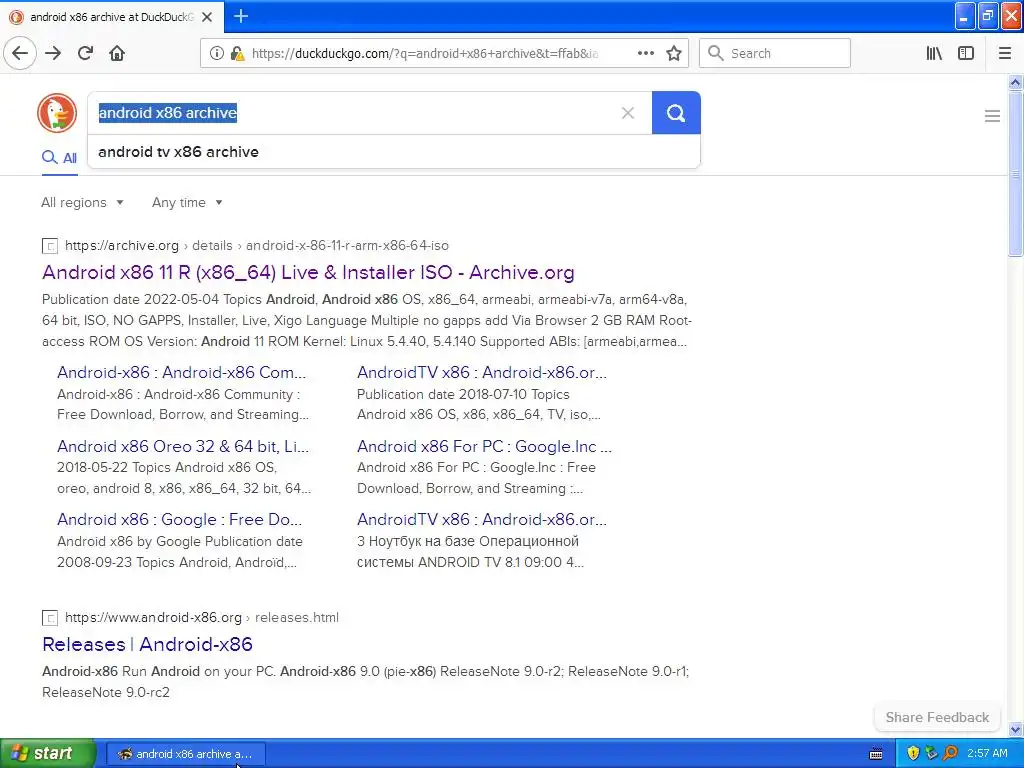Viewport: 1024px width, 768px height.
Task: Click scrollbar up arrow
Action: click(1015, 82)
